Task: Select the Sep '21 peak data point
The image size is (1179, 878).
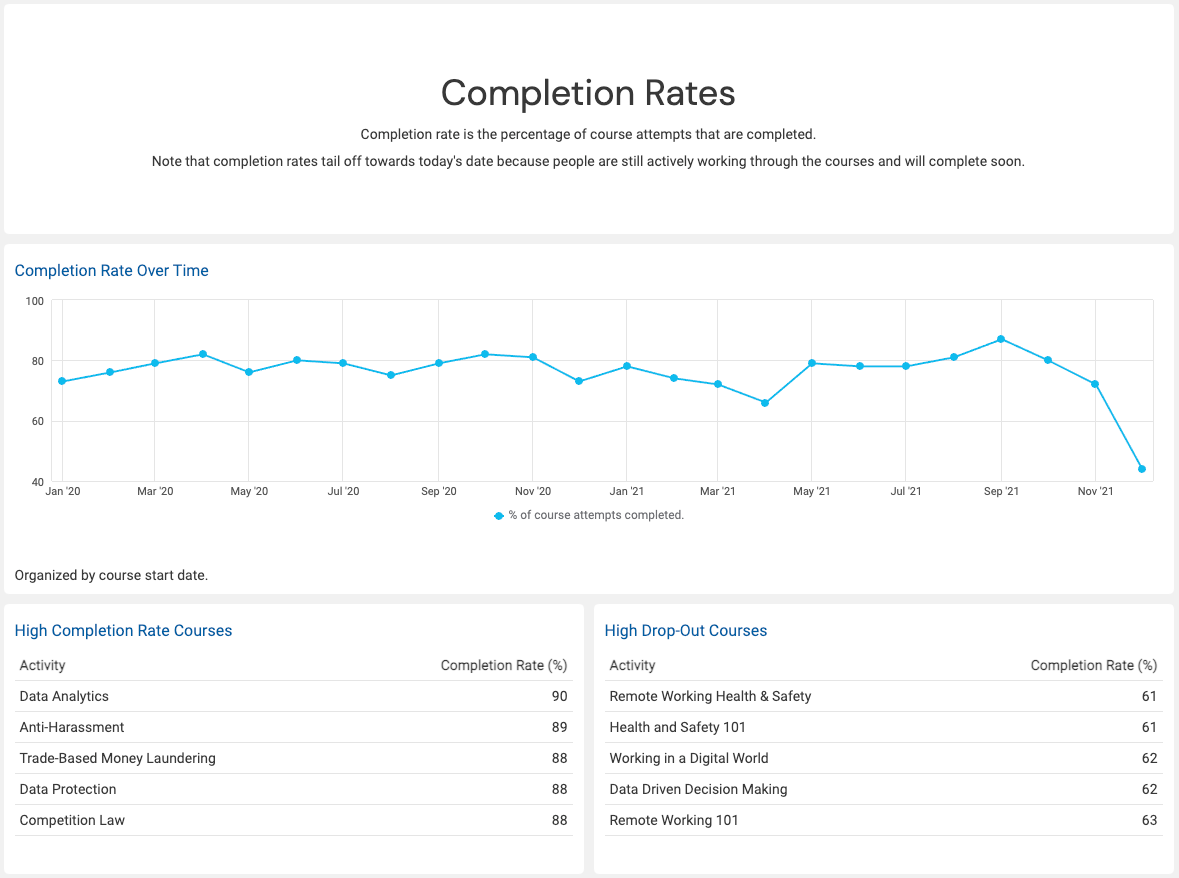Action: 1001,339
